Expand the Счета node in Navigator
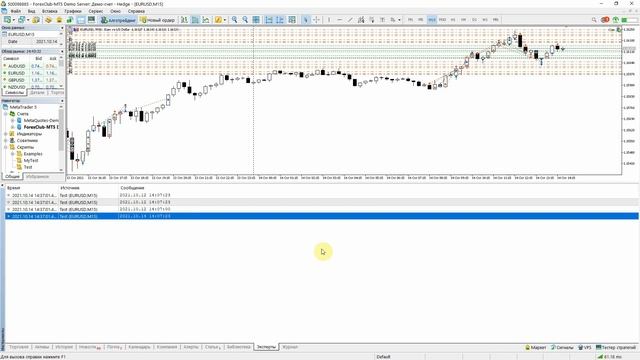Image resolution: width=640 pixels, height=360 pixels. click(6, 114)
